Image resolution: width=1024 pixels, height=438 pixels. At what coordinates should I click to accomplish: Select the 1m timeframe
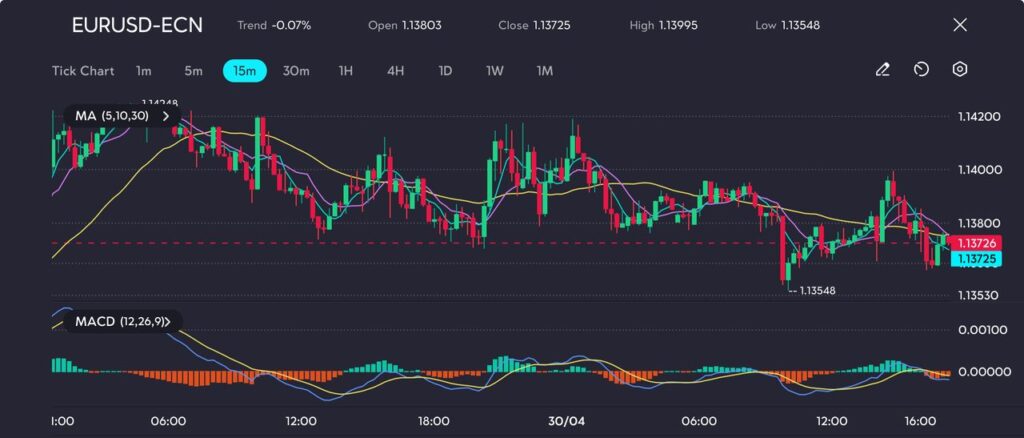(x=144, y=71)
